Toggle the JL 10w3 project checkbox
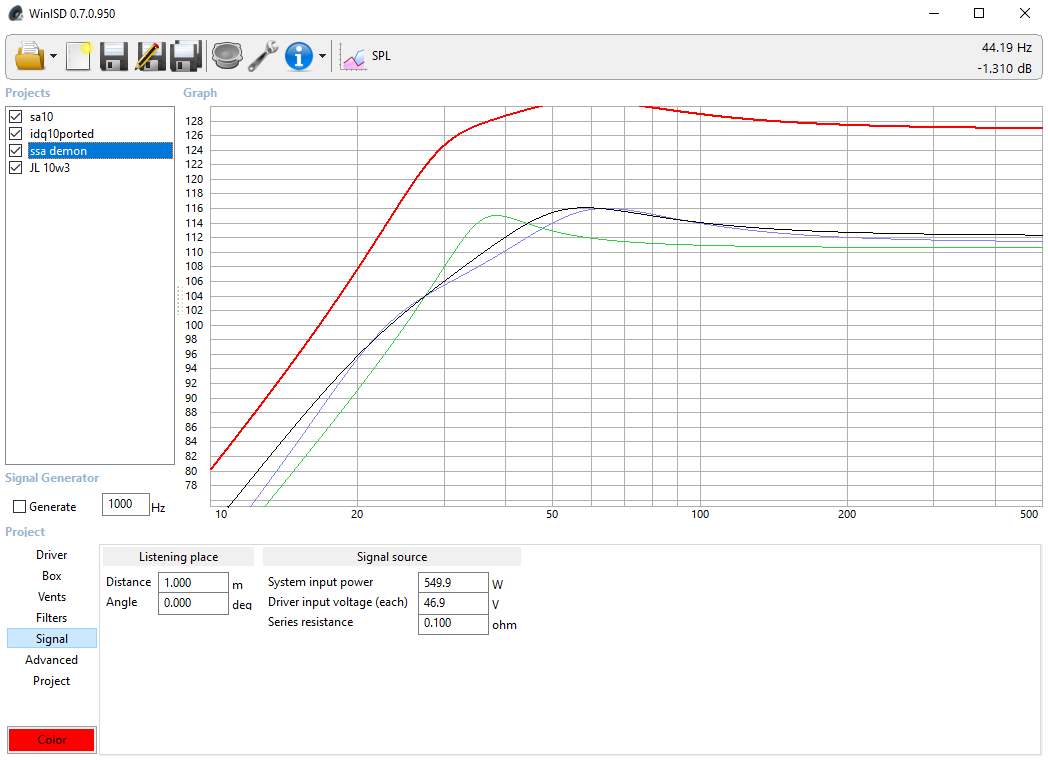The image size is (1048, 760). pyautogui.click(x=16, y=168)
